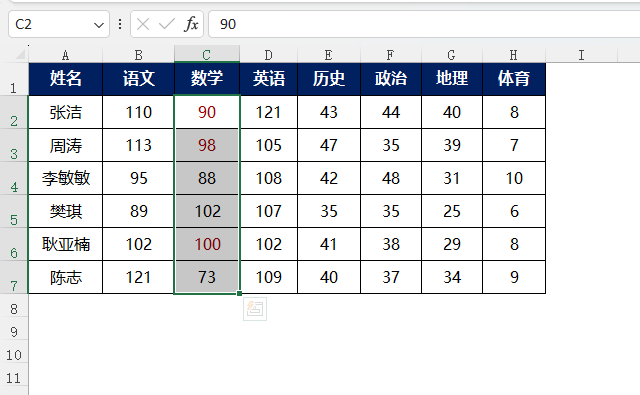640x395 pixels.
Task: Click 李敏敏's 政治 score 48
Action: tap(391, 178)
